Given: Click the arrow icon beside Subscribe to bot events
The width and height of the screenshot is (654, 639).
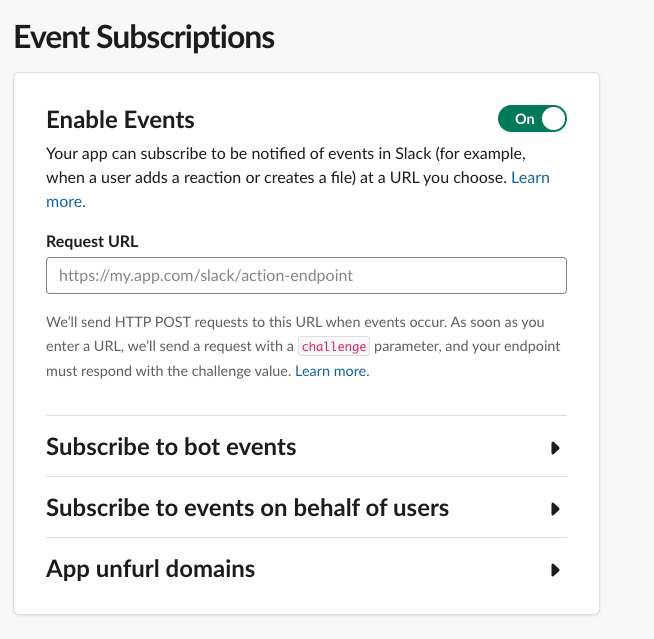Looking at the screenshot, I should coord(555,448).
